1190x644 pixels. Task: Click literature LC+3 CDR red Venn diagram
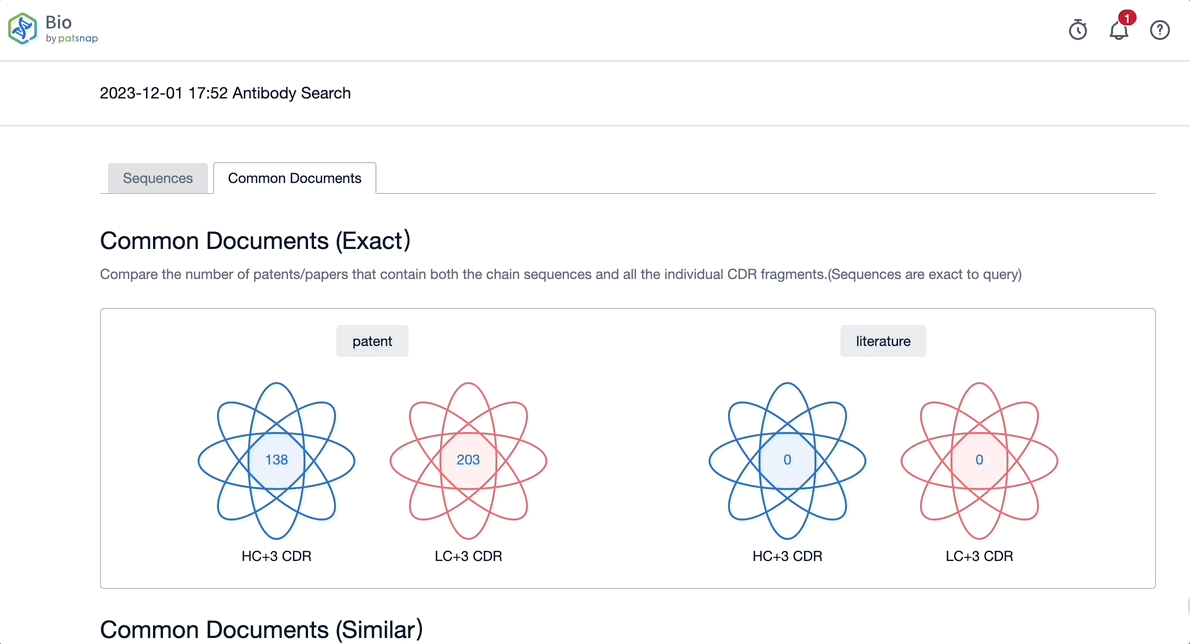[x=979, y=460]
